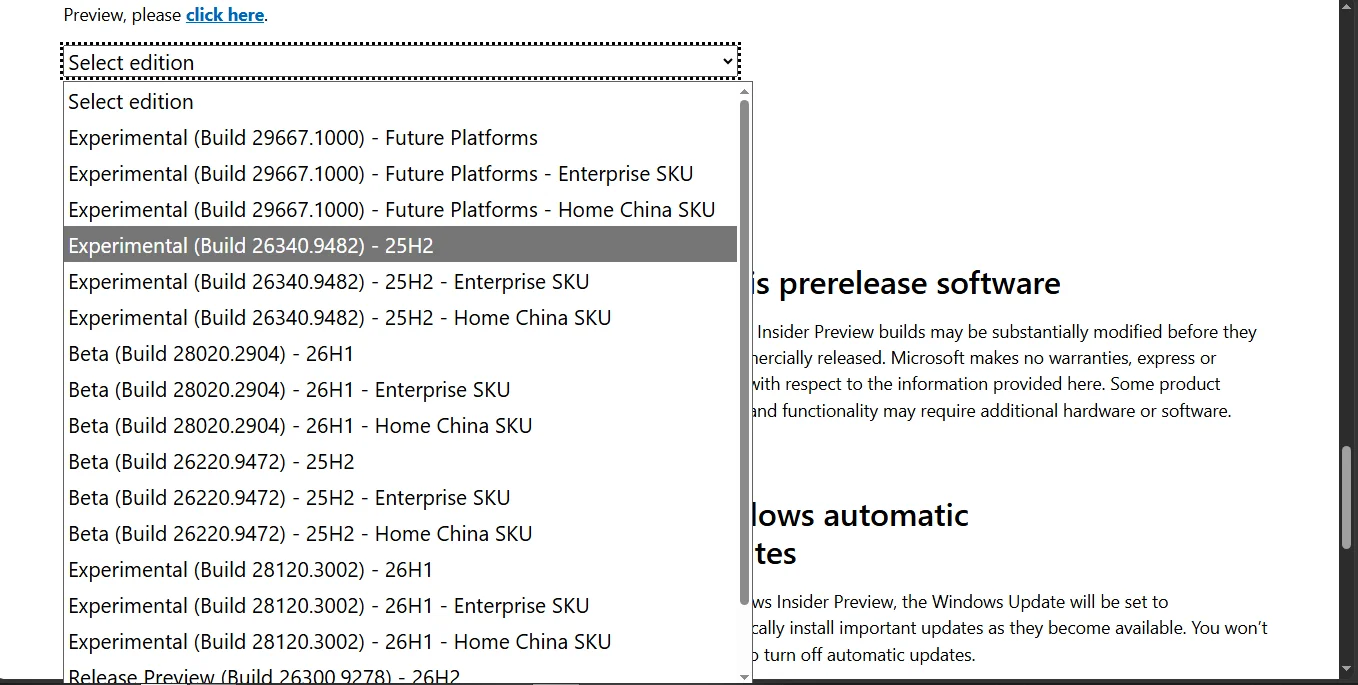Select Experimental Build 28120.3002 26H1 option

point(400,570)
